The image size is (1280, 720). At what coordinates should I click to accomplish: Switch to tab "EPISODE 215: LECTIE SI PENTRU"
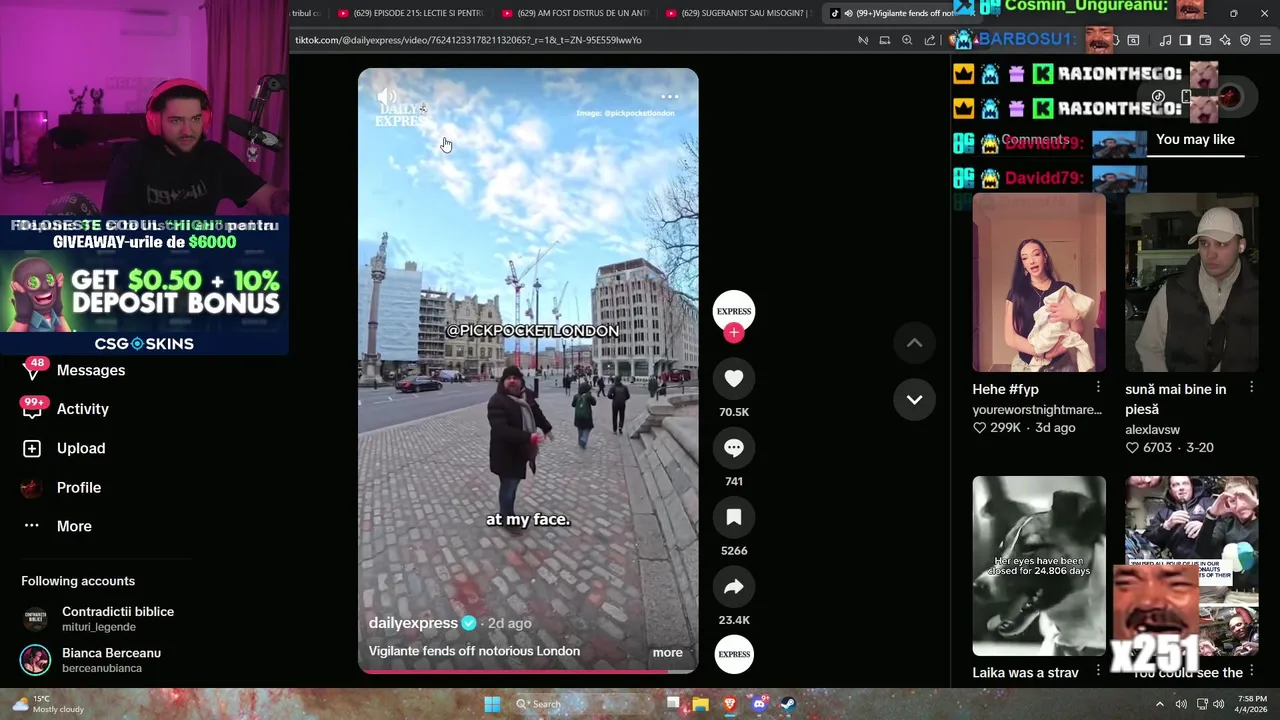point(410,13)
